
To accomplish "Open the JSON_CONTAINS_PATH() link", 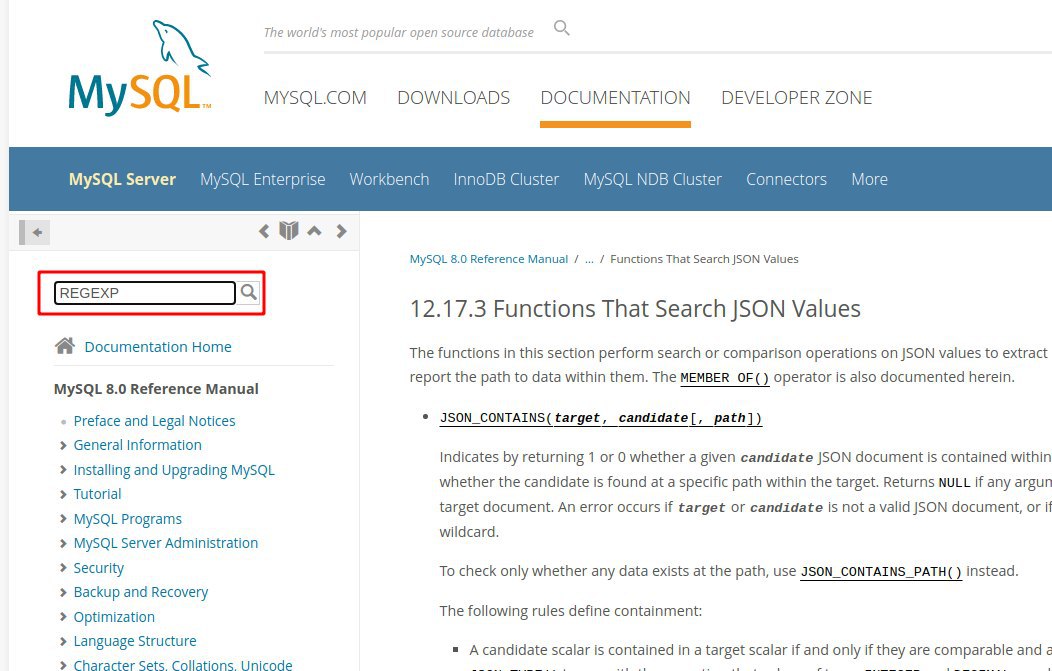I will pos(881,572).
